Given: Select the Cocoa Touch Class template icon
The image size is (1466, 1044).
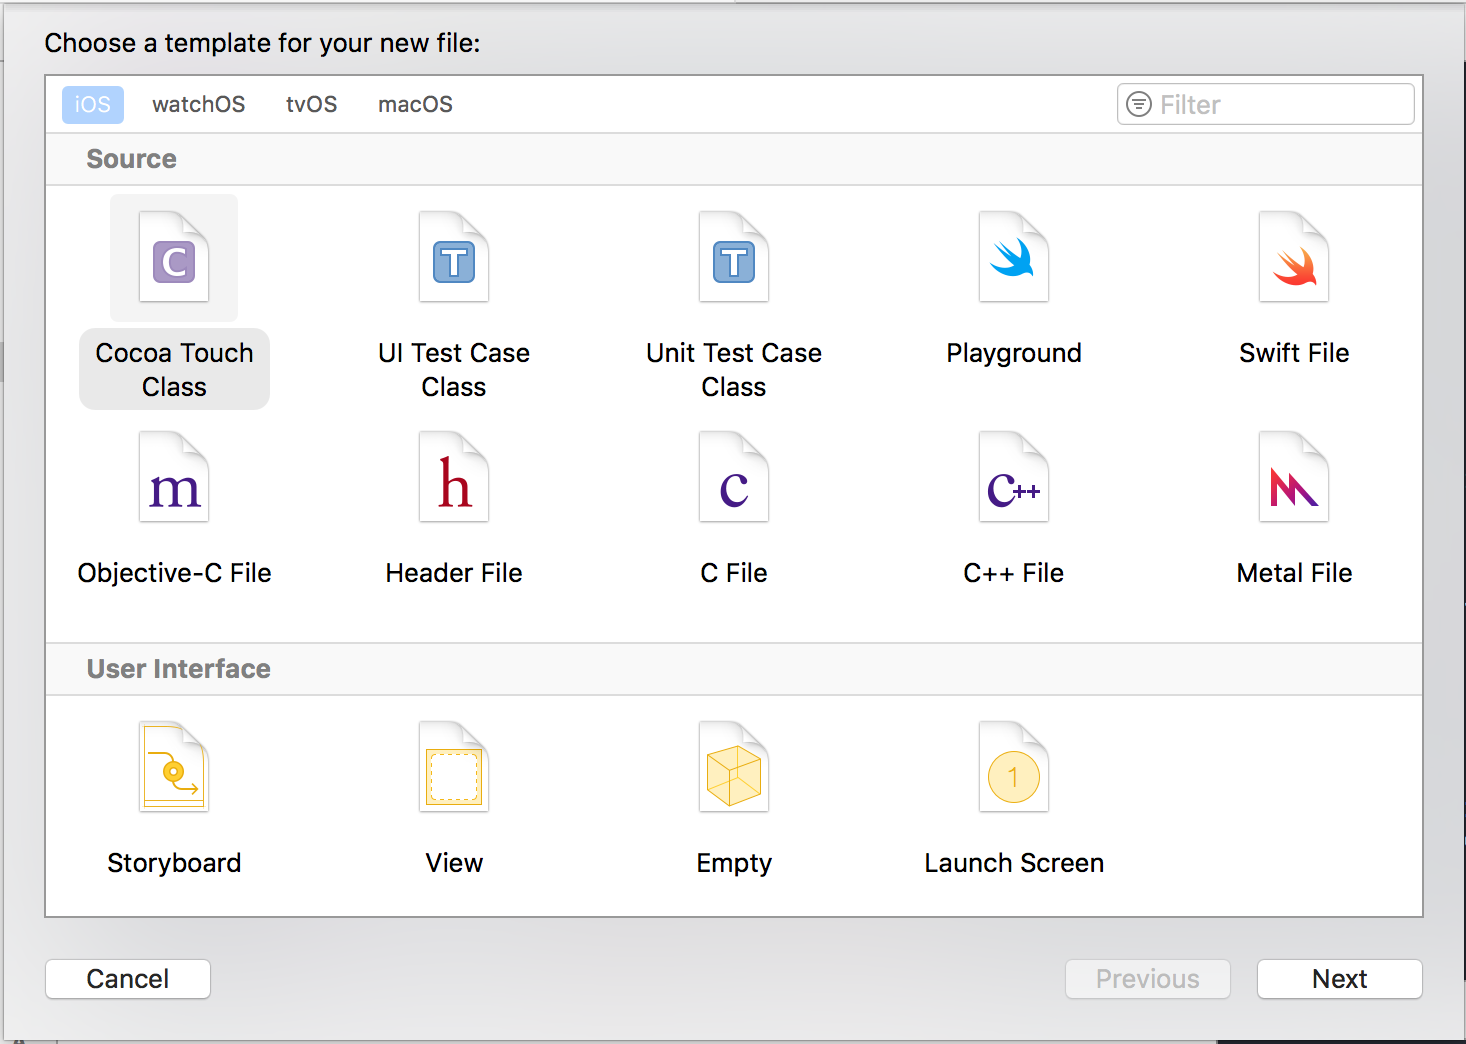Looking at the screenshot, I should 174,257.
